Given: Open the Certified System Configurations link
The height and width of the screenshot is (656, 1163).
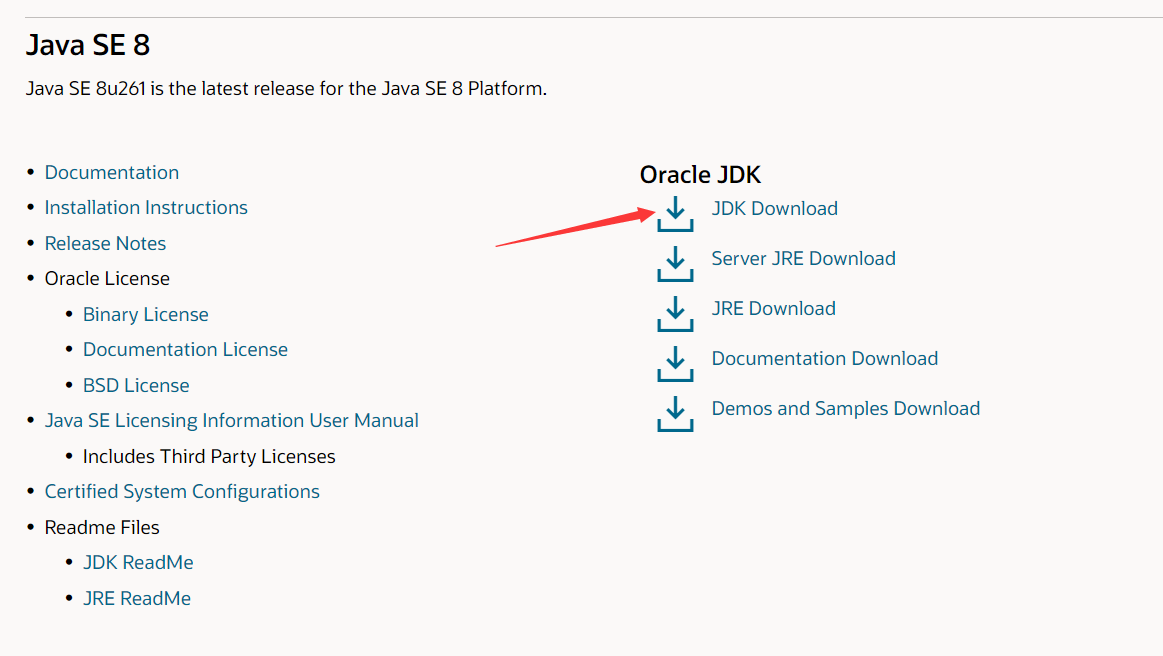Looking at the screenshot, I should [x=182, y=492].
